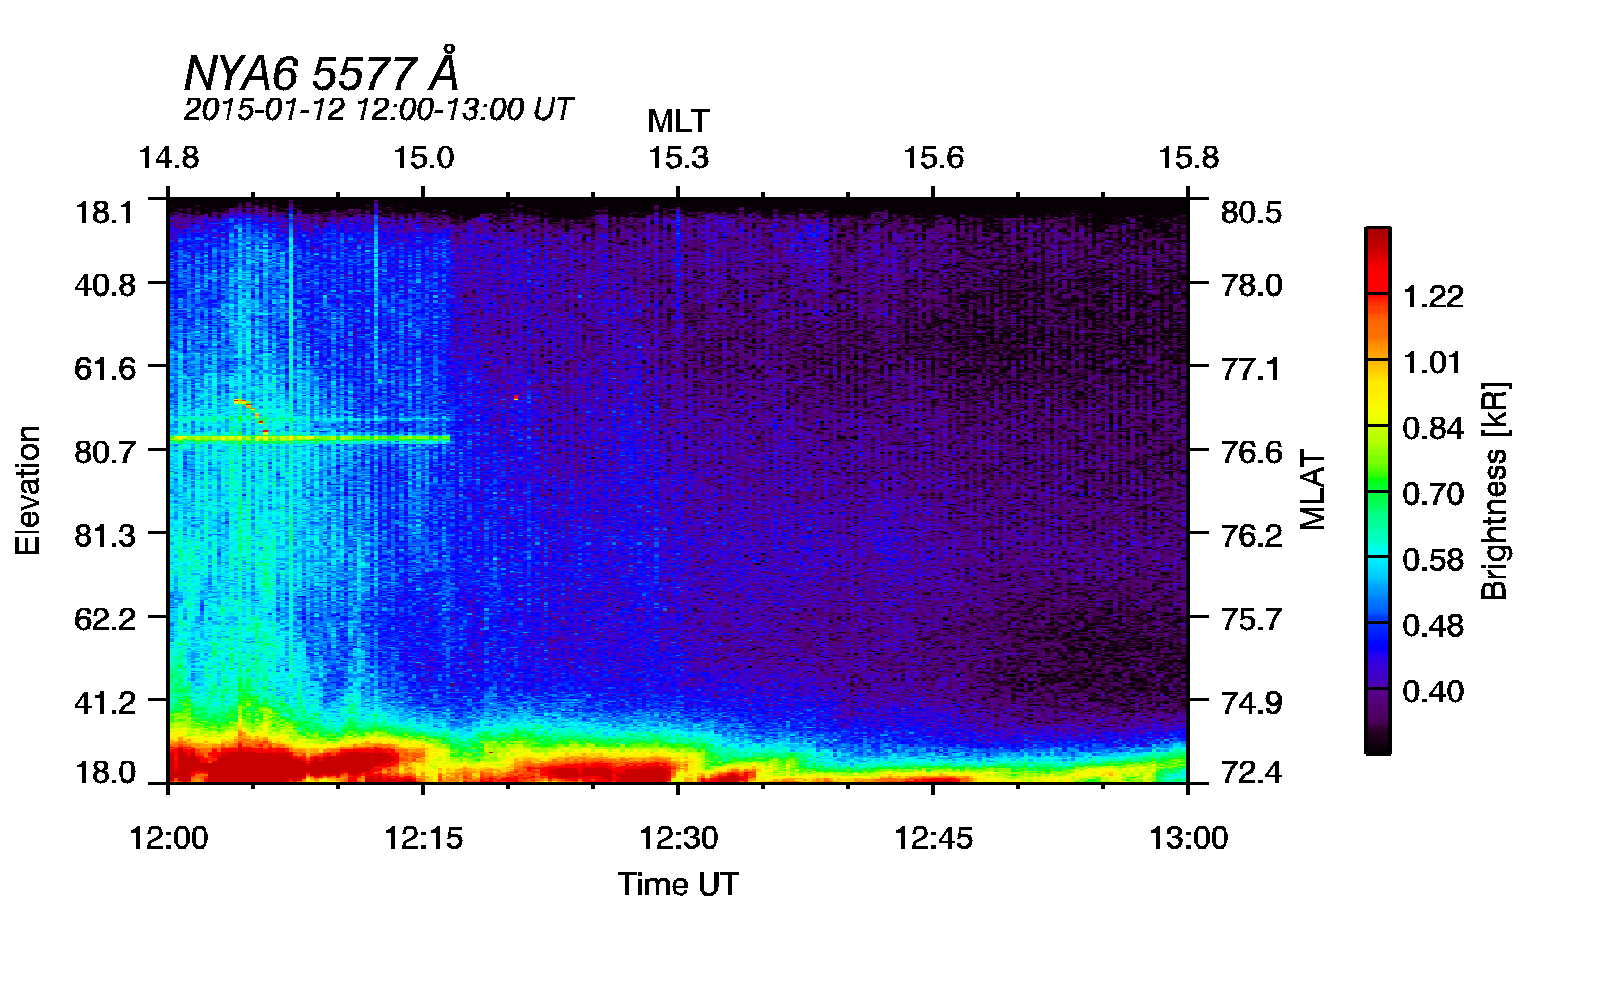Click colorbar value '1.01'

(1433, 362)
